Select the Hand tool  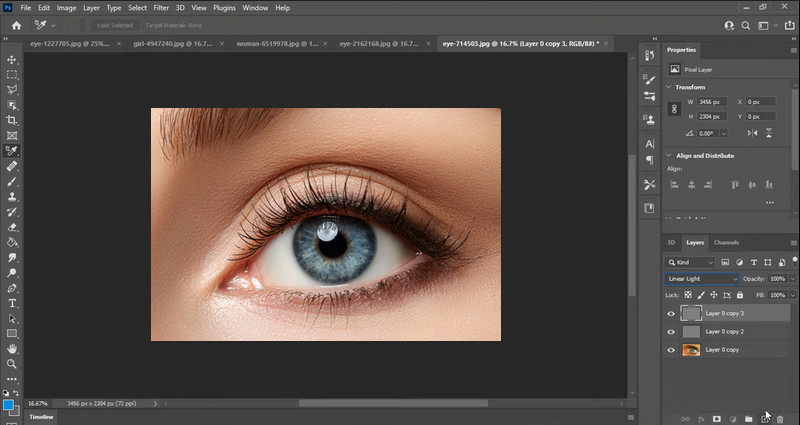coord(12,349)
